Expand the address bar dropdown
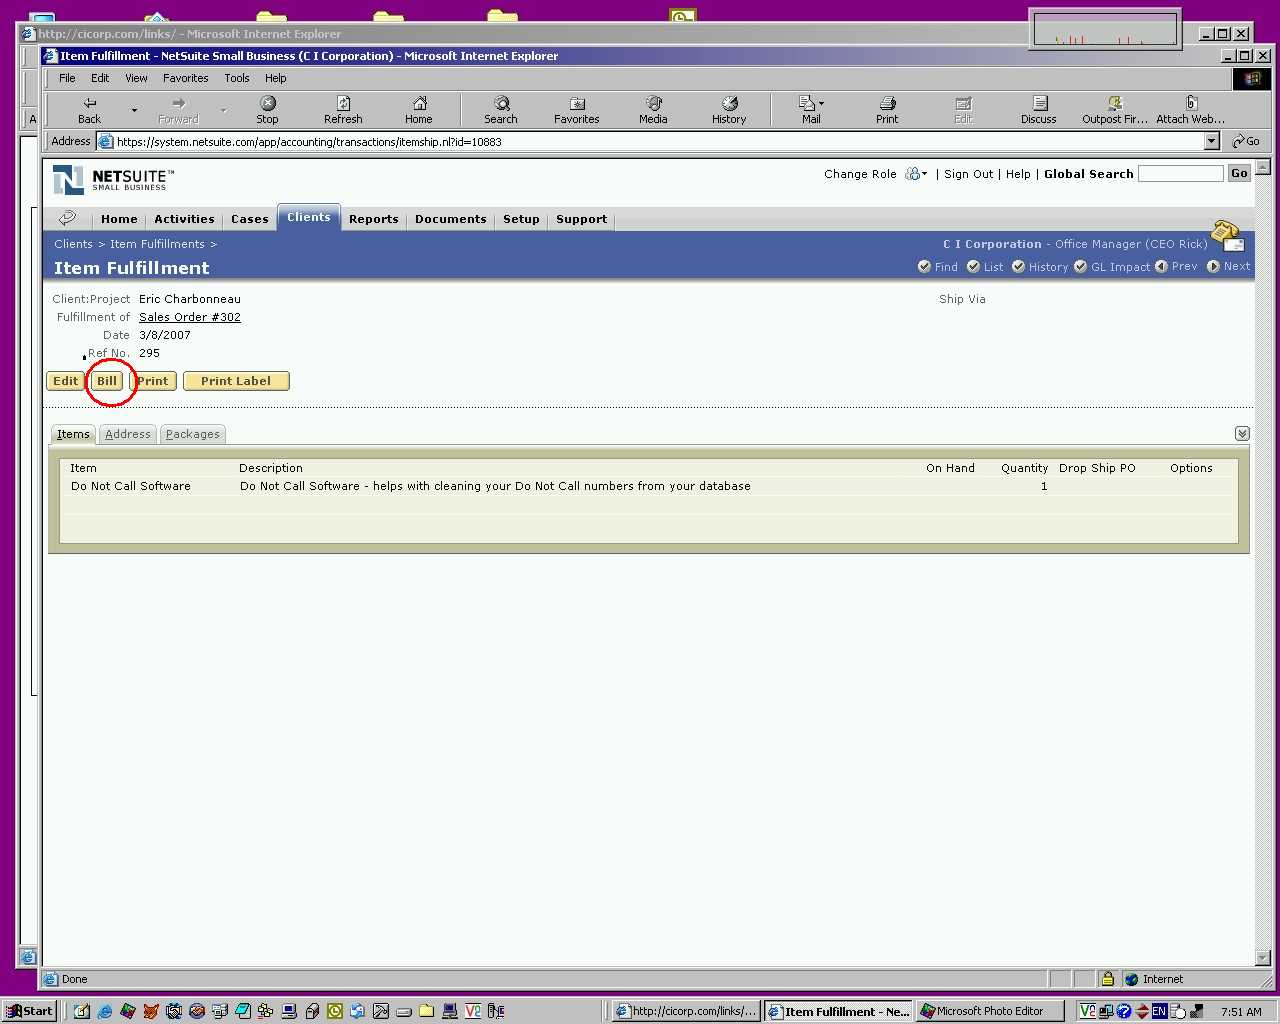This screenshot has height=1024, width=1280. (1211, 141)
